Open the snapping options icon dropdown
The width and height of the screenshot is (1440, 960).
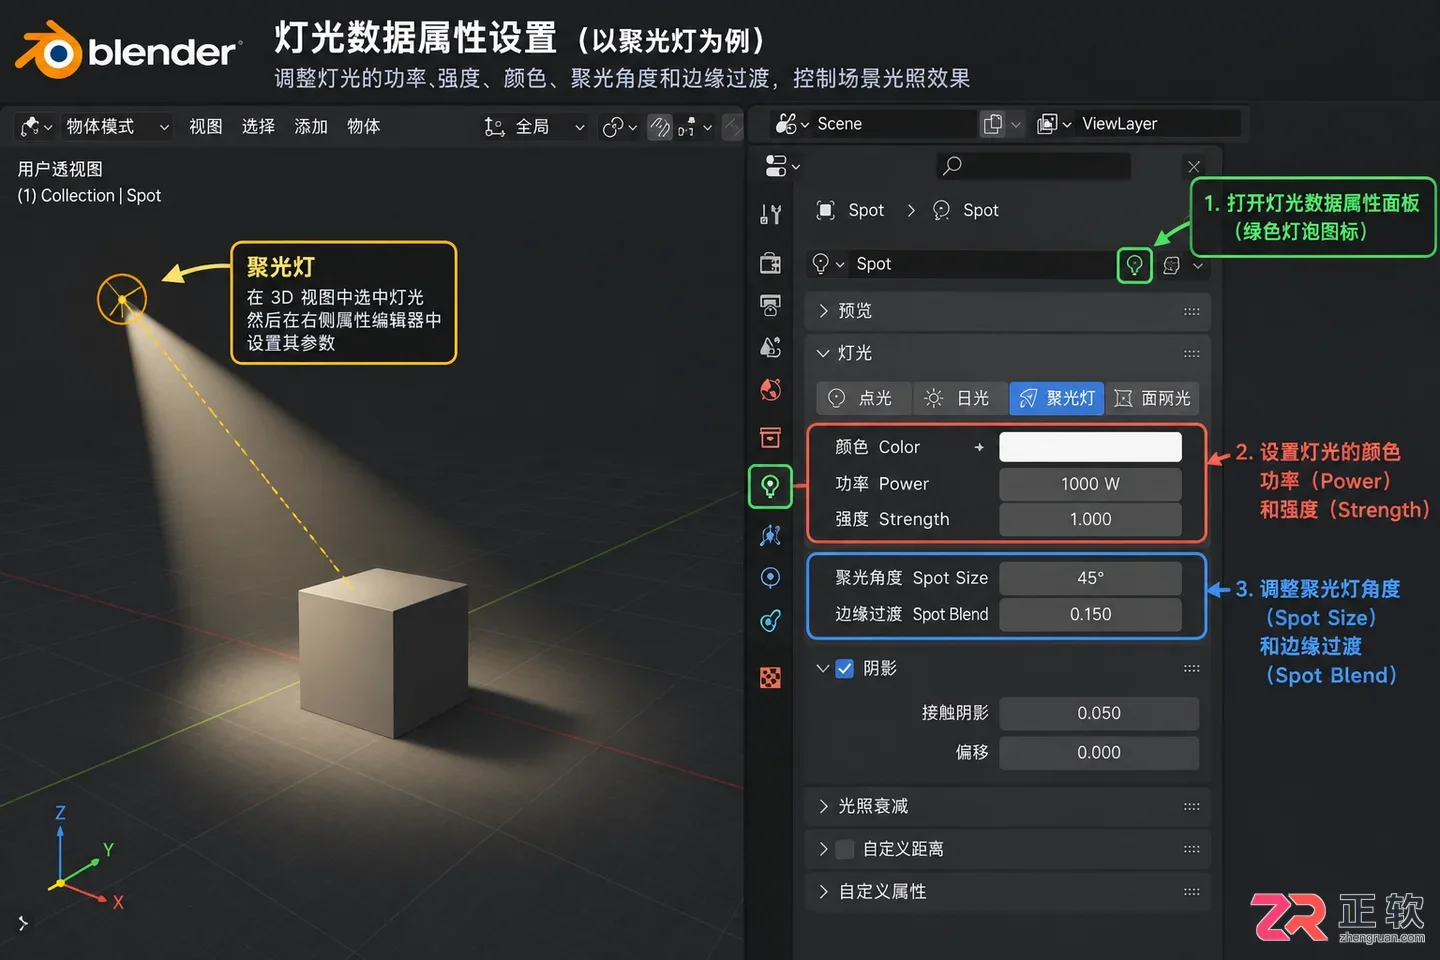(694, 127)
